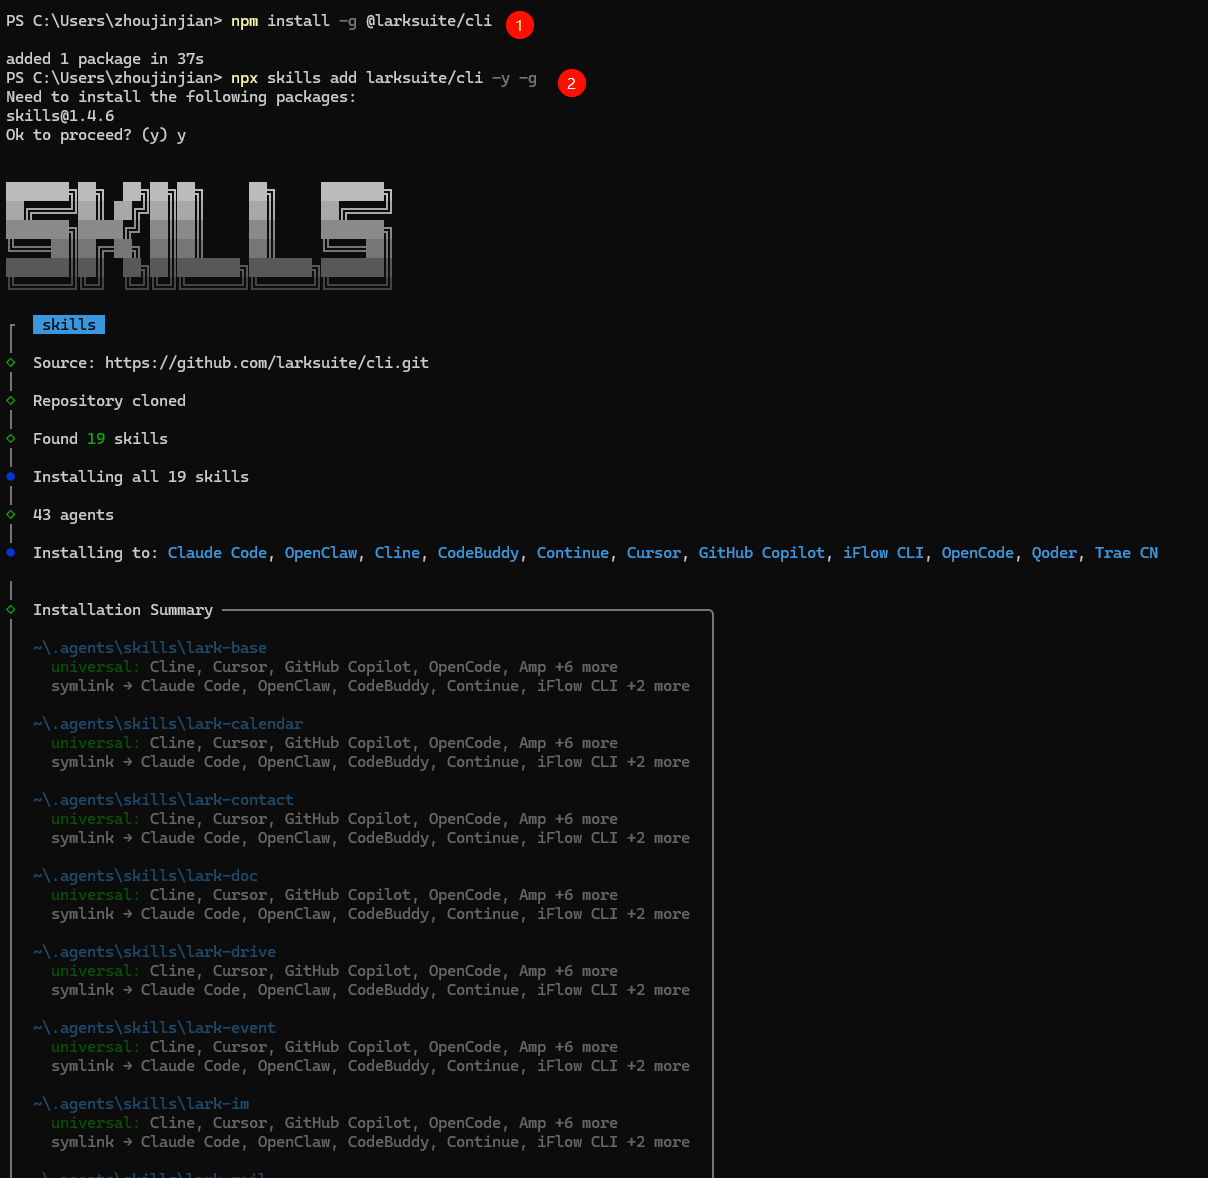The width and height of the screenshot is (1208, 1178).
Task: Click the SKILLS ASCII art logo
Action: 198,235
